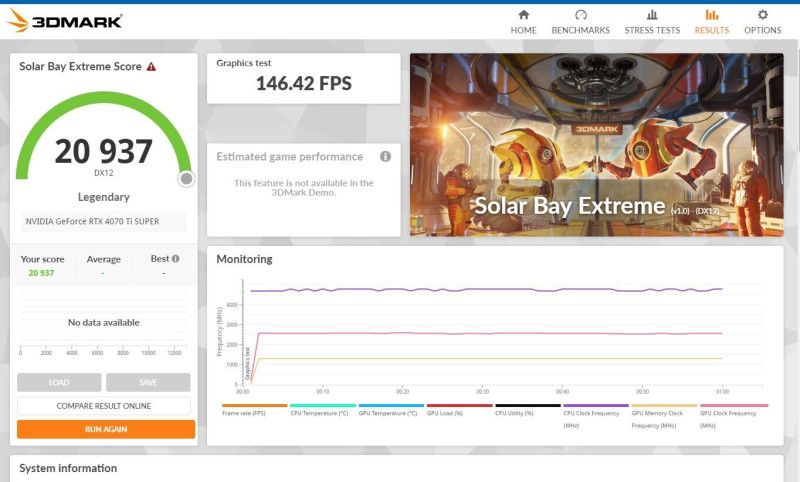Click the LOAD button
Viewport: 800px width, 482px height.
tap(59, 382)
